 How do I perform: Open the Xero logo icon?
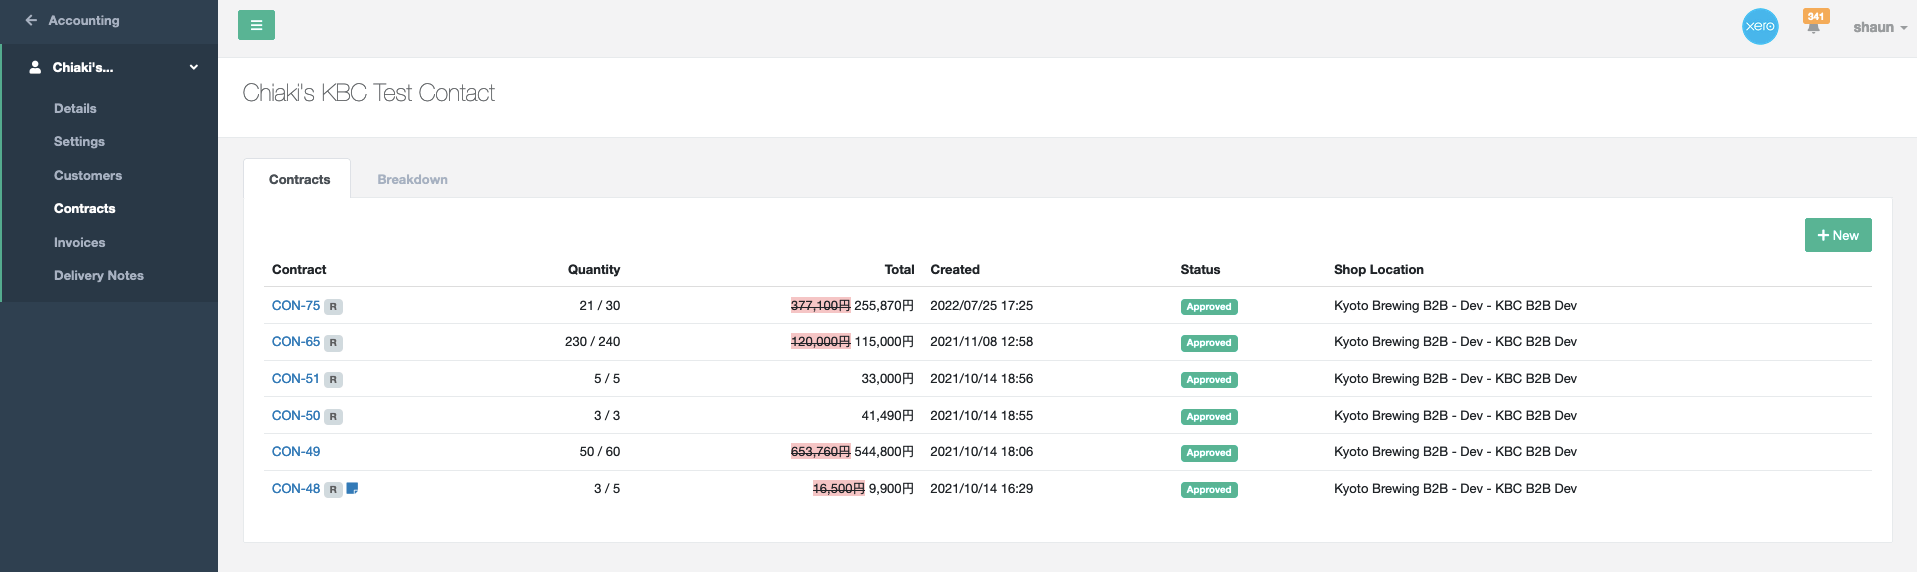(1760, 26)
